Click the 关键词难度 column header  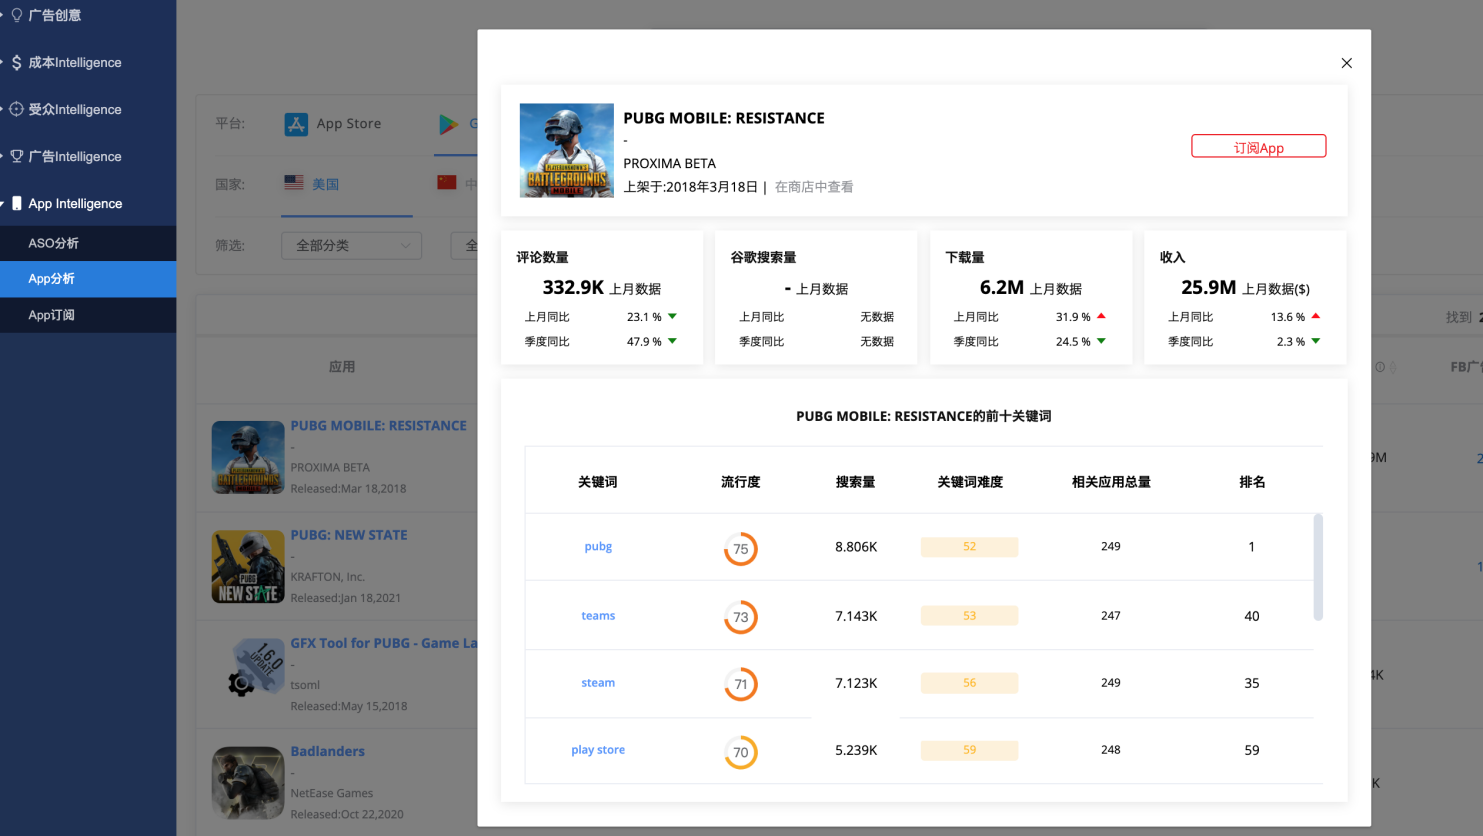click(969, 482)
